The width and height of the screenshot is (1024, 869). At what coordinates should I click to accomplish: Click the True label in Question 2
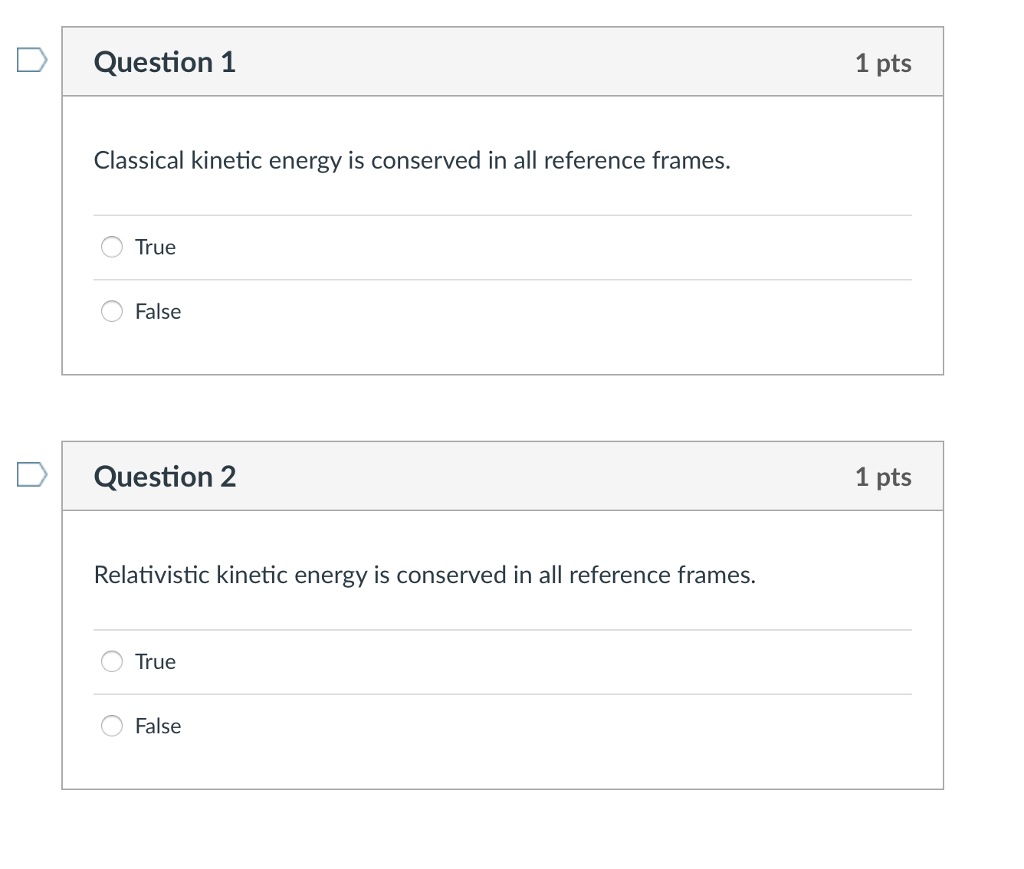tap(156, 661)
